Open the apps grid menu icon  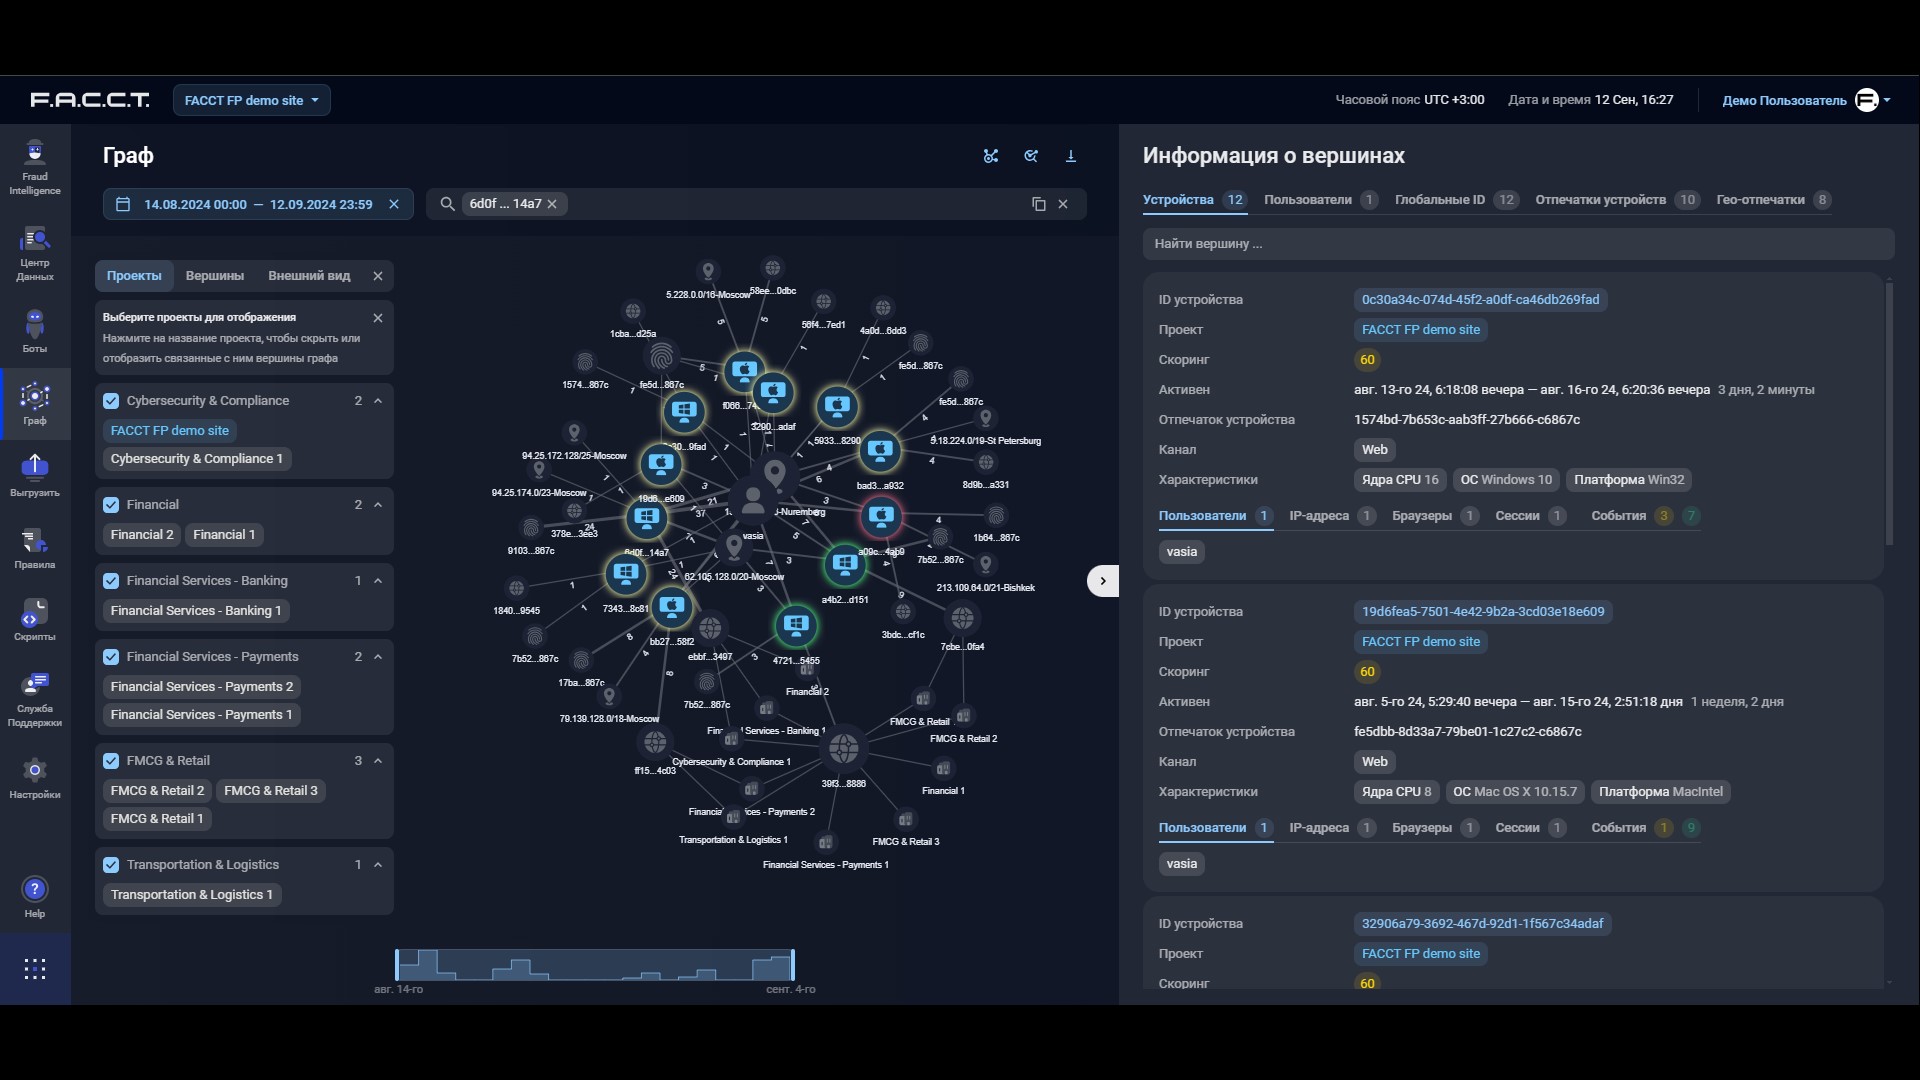[x=35, y=968]
